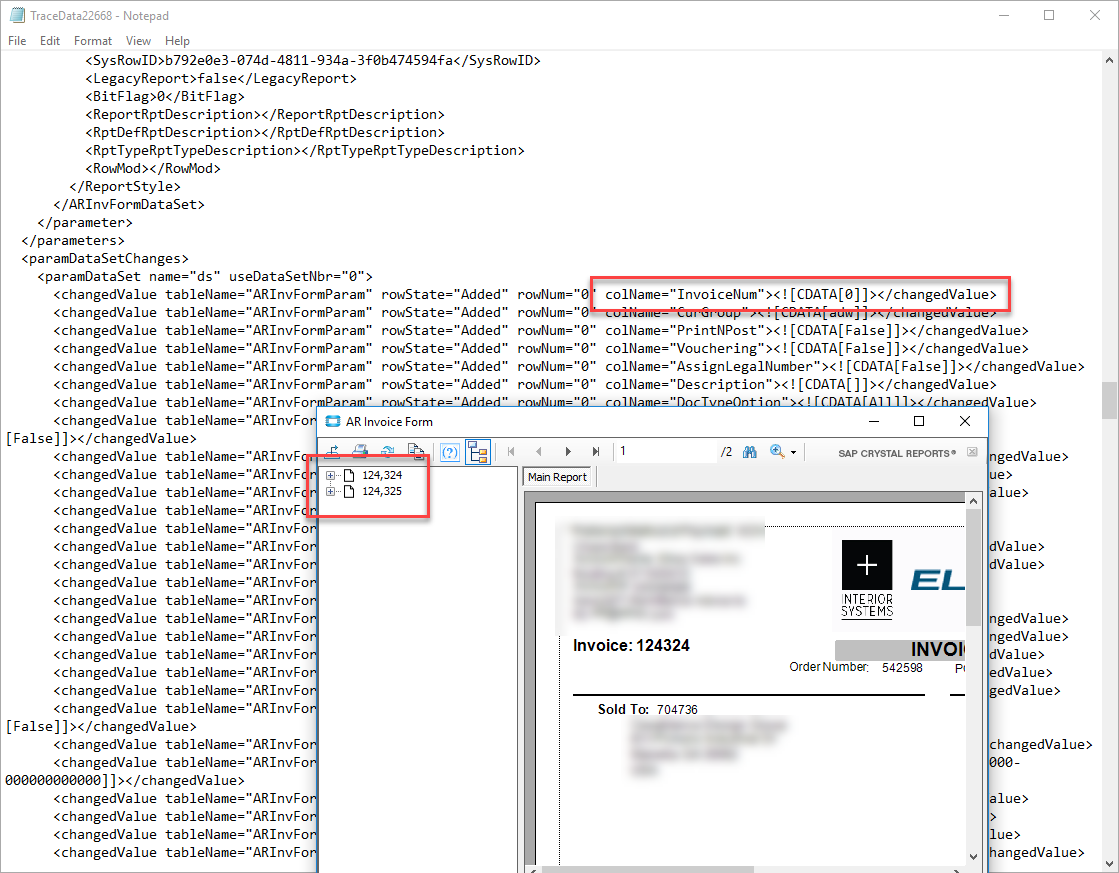This screenshot has height=873, width=1119.
Task: Go to next page of report
Action: pos(568,452)
